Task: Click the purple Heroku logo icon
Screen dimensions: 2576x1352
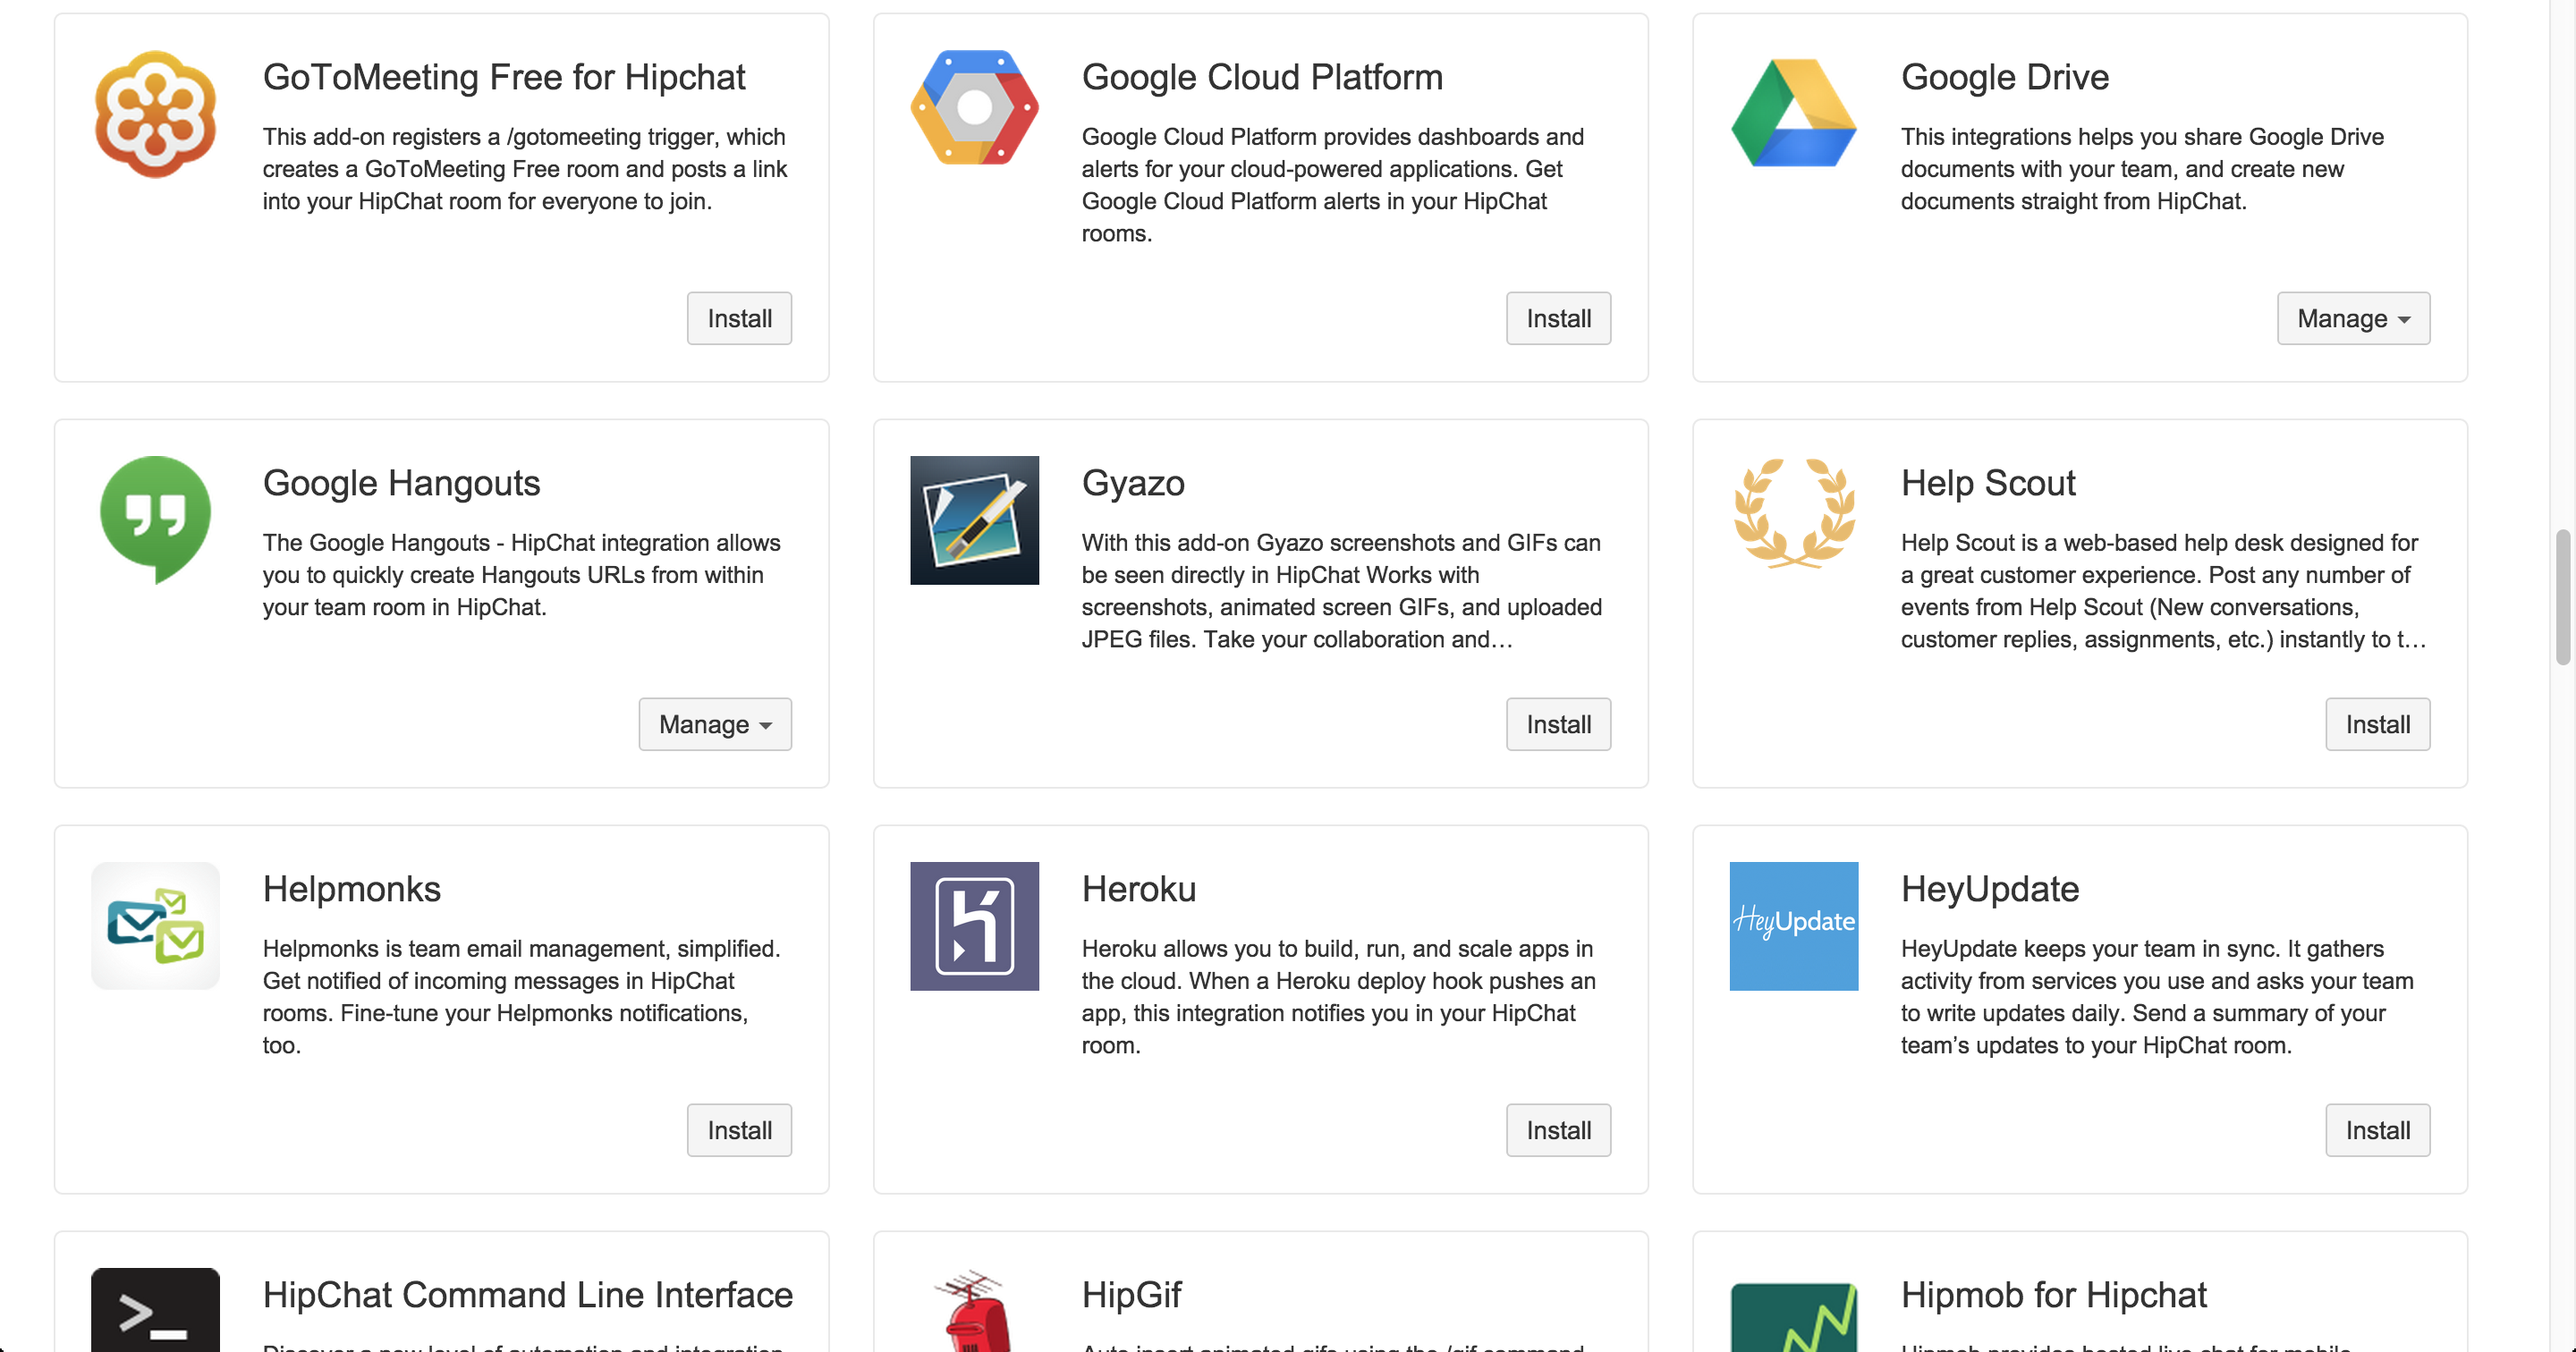Action: (x=974, y=926)
